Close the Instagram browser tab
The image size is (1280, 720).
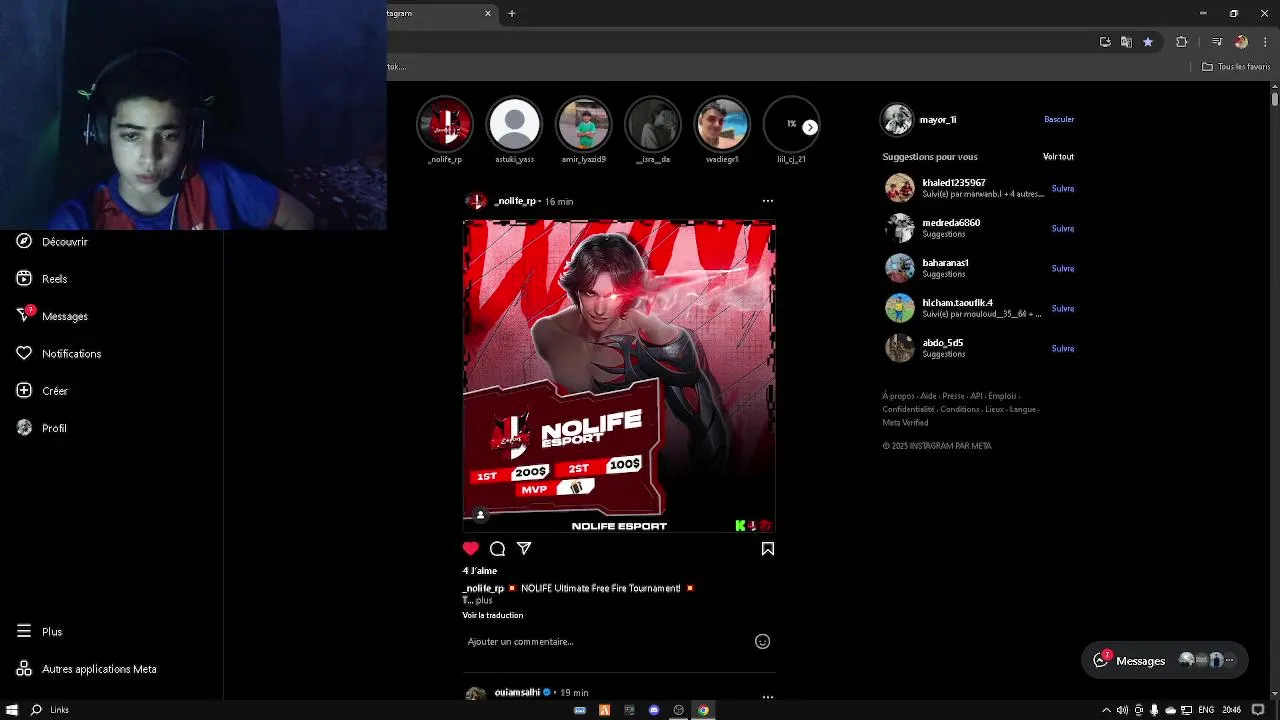488,13
